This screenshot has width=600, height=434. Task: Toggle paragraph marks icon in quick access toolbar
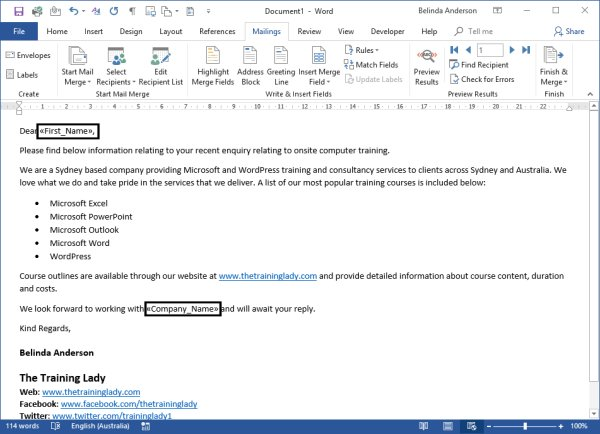tap(132, 11)
